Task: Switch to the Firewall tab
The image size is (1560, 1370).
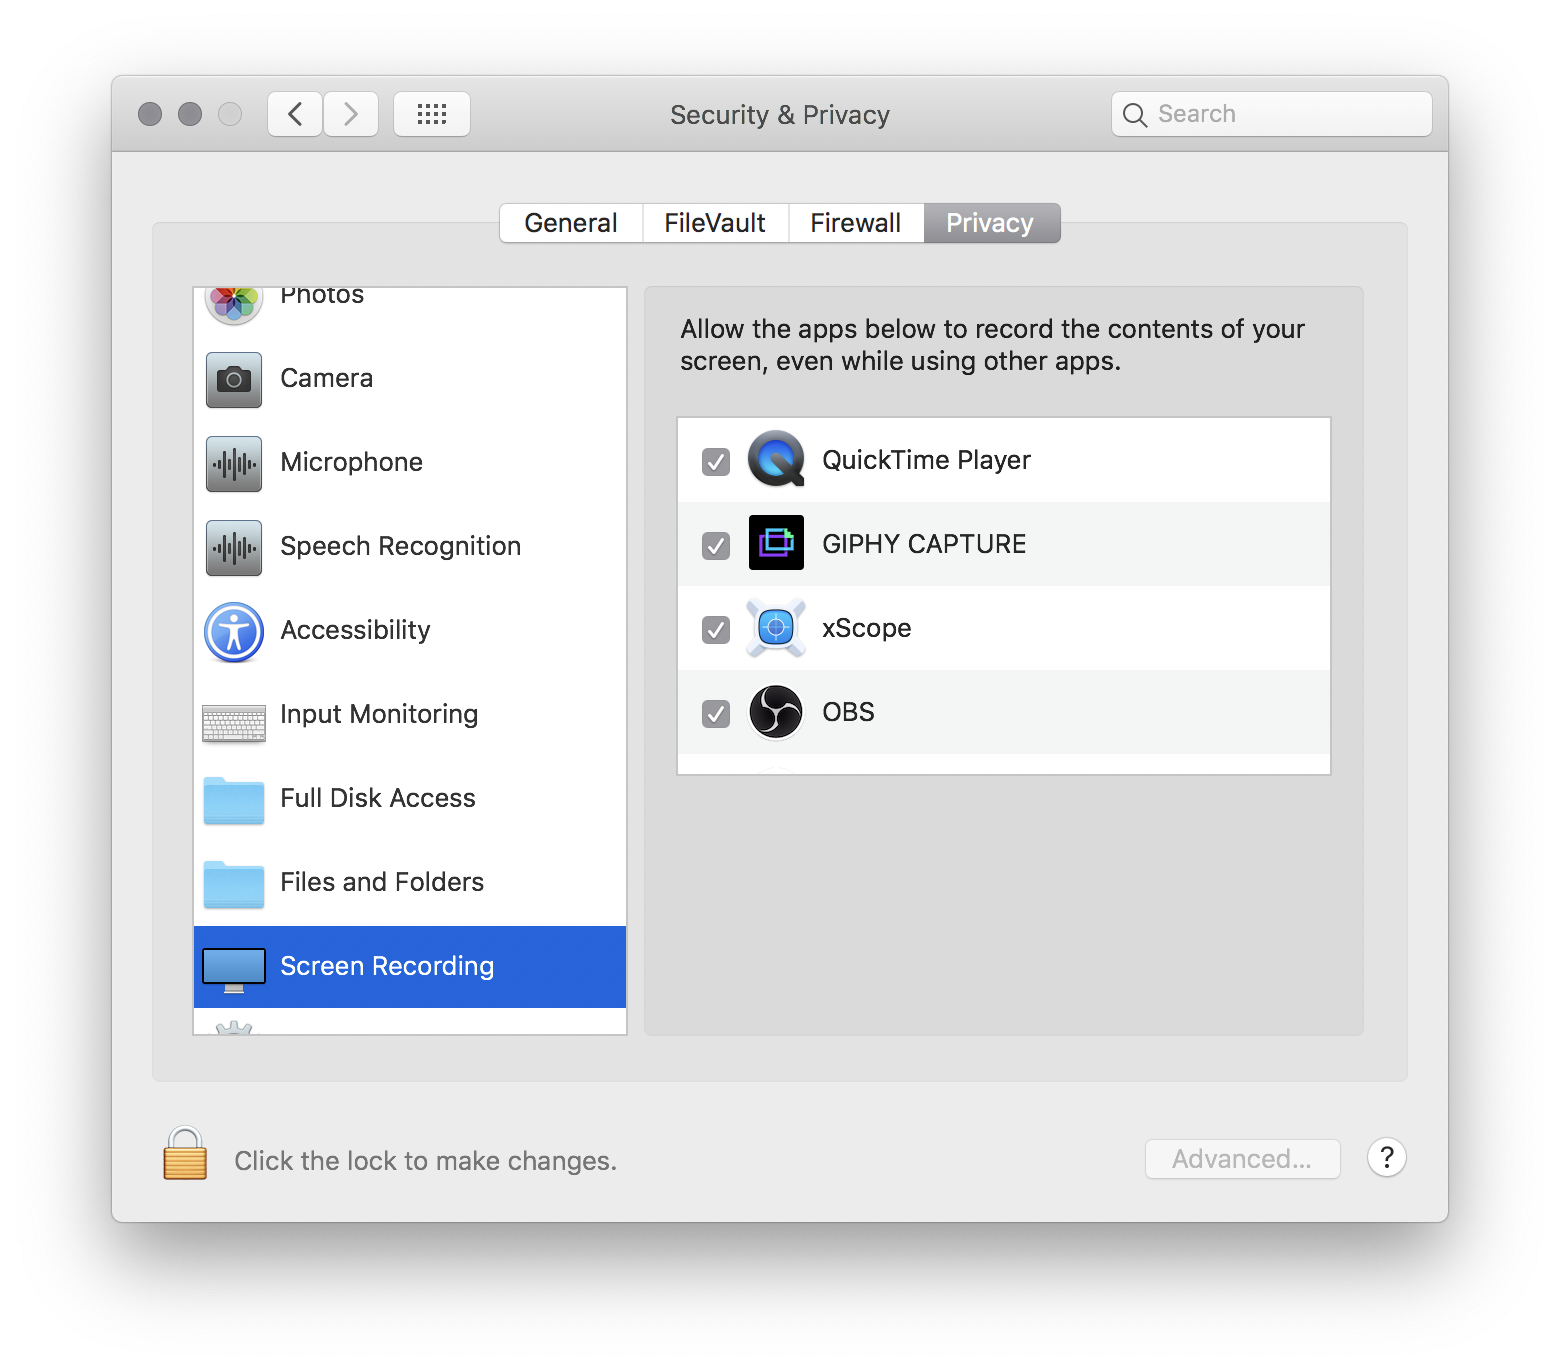Action: [856, 223]
